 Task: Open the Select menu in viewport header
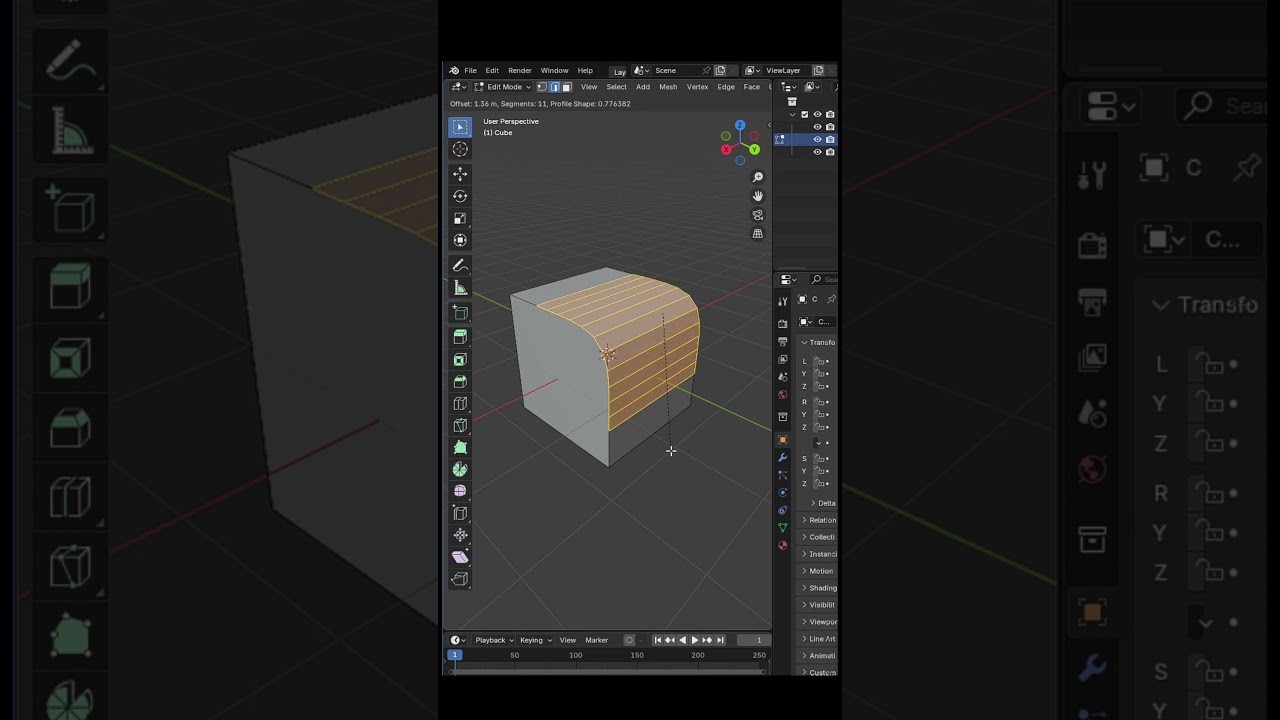pyautogui.click(x=616, y=87)
